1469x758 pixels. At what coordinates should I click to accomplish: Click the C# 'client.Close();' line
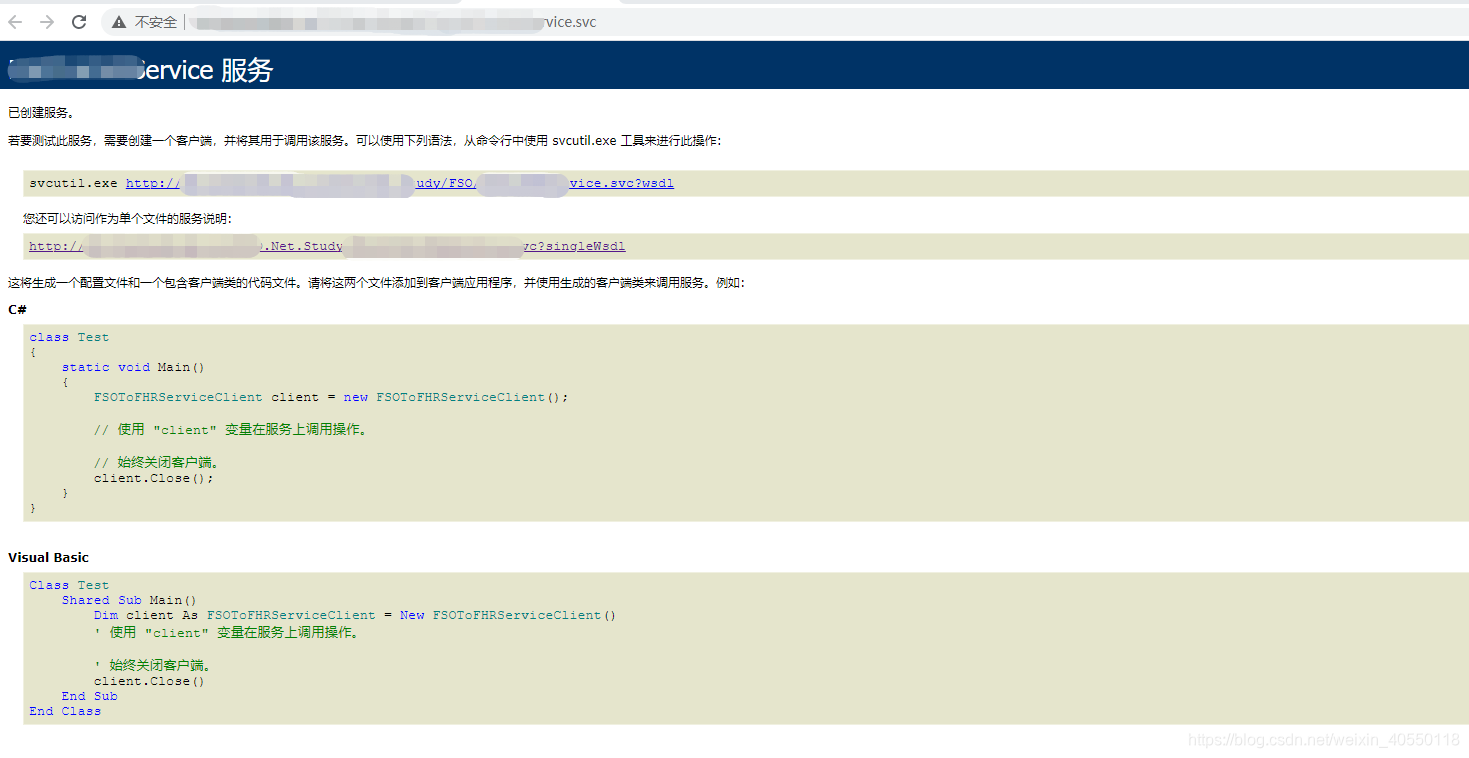click(154, 478)
